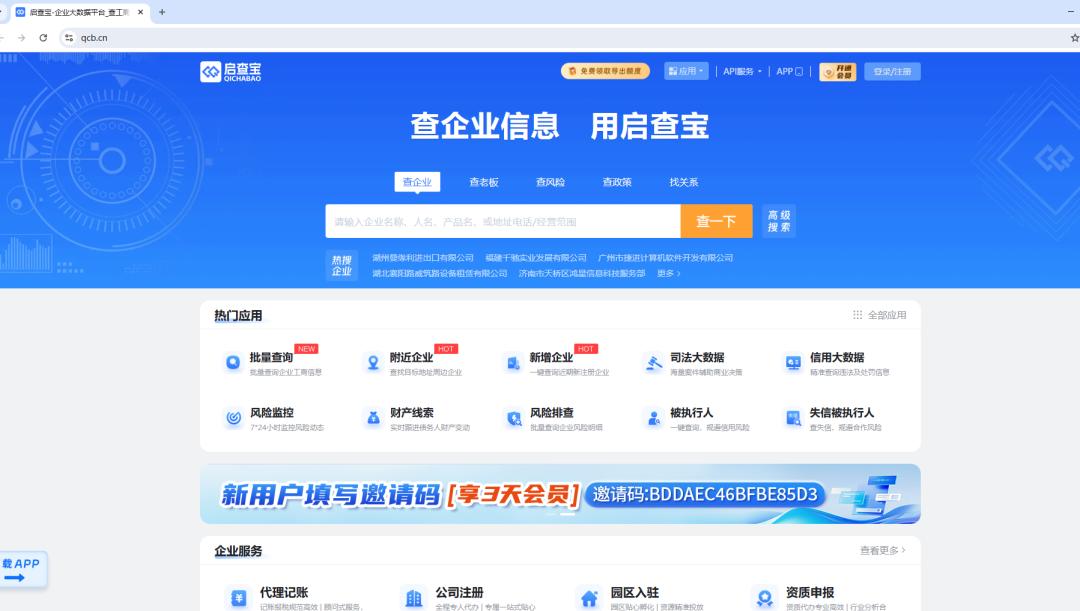Viewport: 1080px width, 611px height.
Task: Click the 批量查询 app icon
Action: (x=233, y=363)
